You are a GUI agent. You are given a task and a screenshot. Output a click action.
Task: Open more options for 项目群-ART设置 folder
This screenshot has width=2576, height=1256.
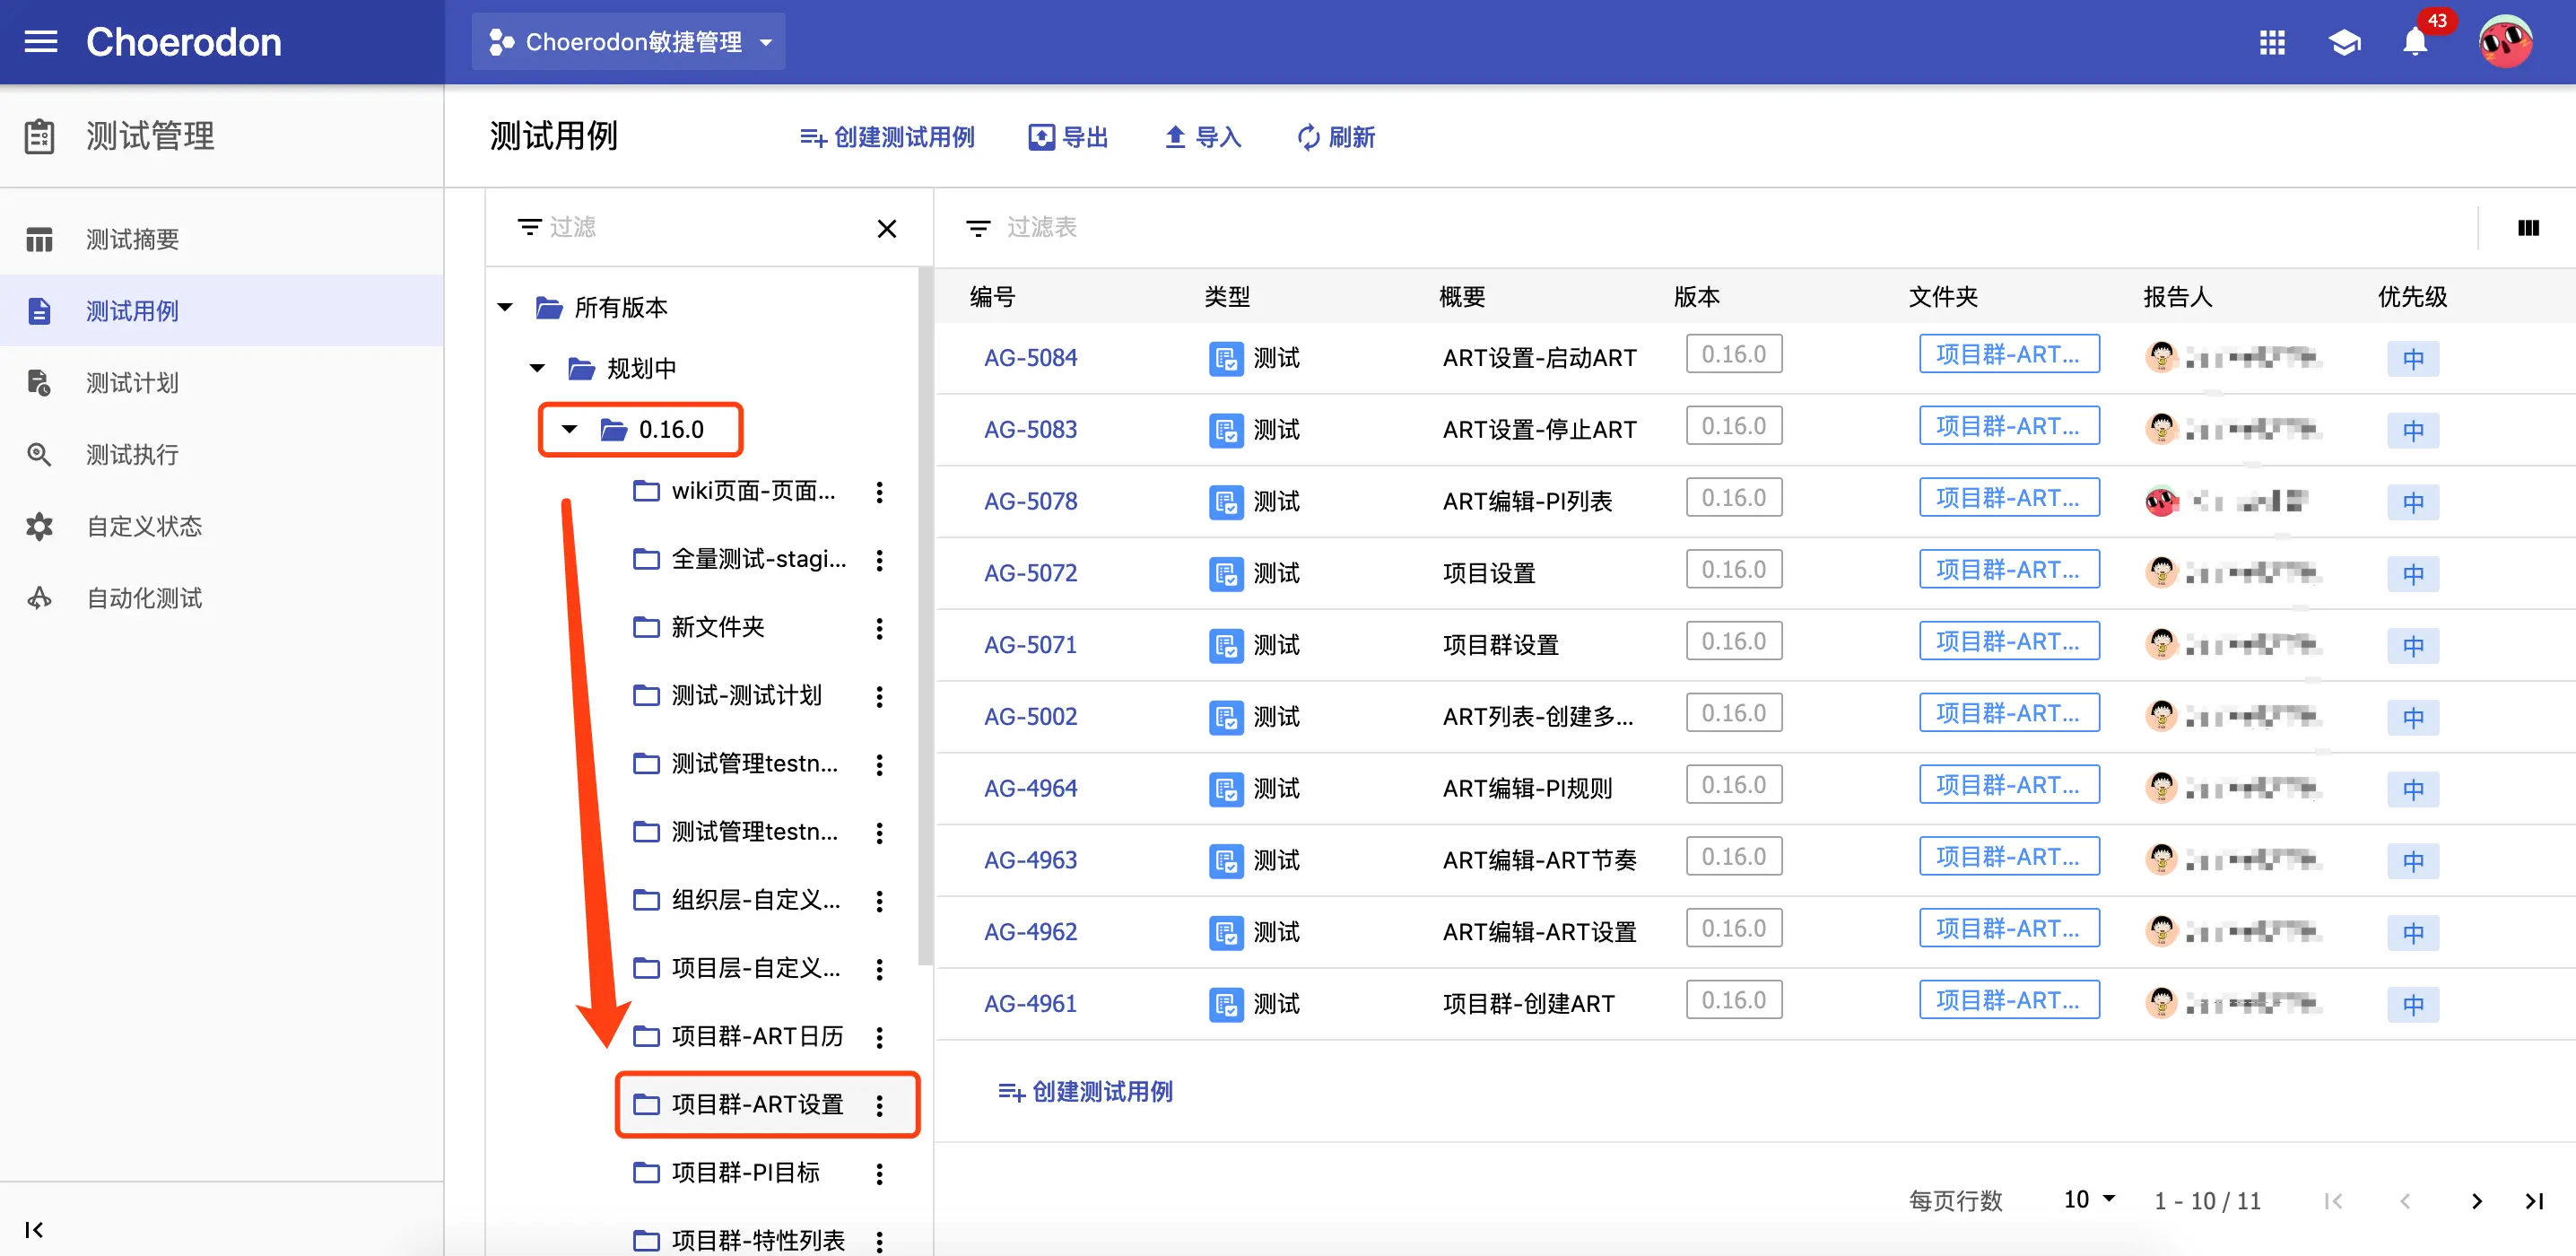tap(879, 1105)
